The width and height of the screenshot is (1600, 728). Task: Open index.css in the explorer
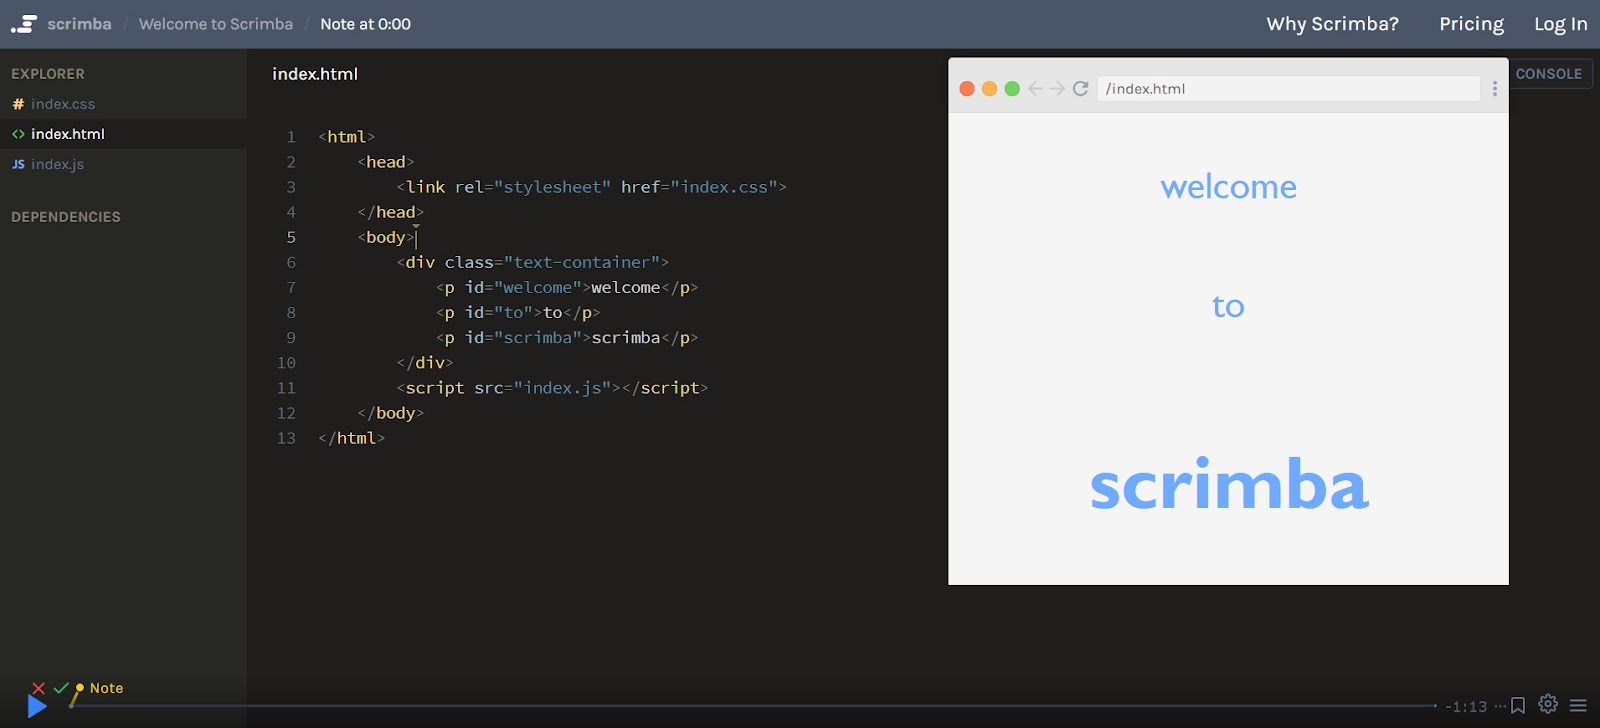point(123,104)
